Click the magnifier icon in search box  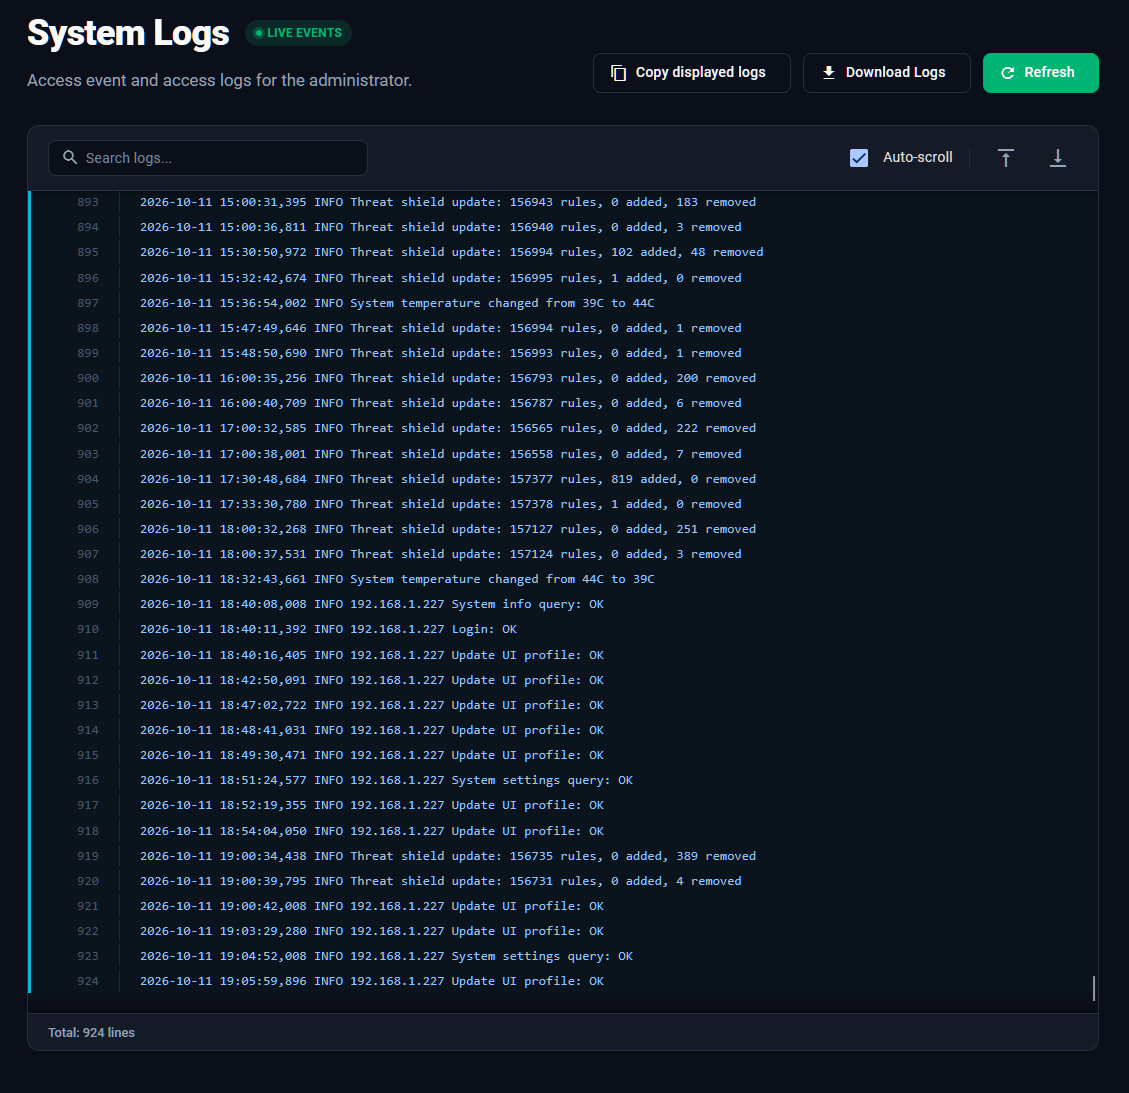pyautogui.click(x=70, y=157)
